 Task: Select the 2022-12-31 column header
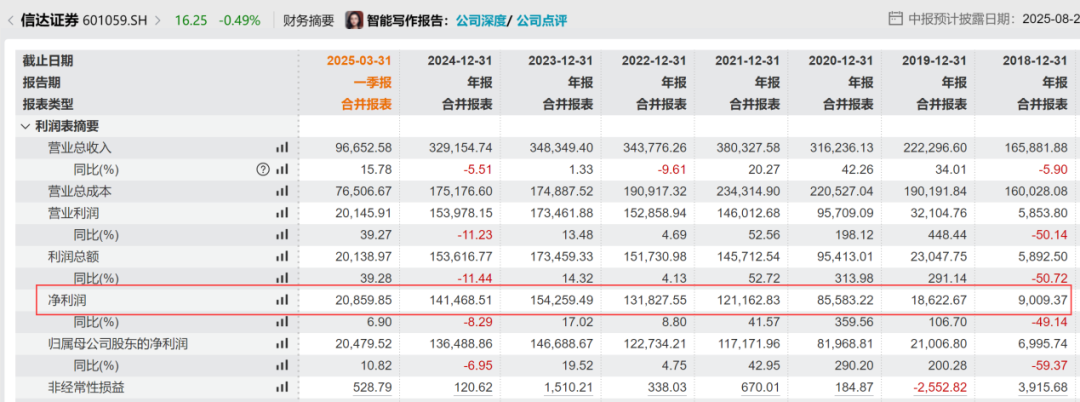[x=654, y=61]
